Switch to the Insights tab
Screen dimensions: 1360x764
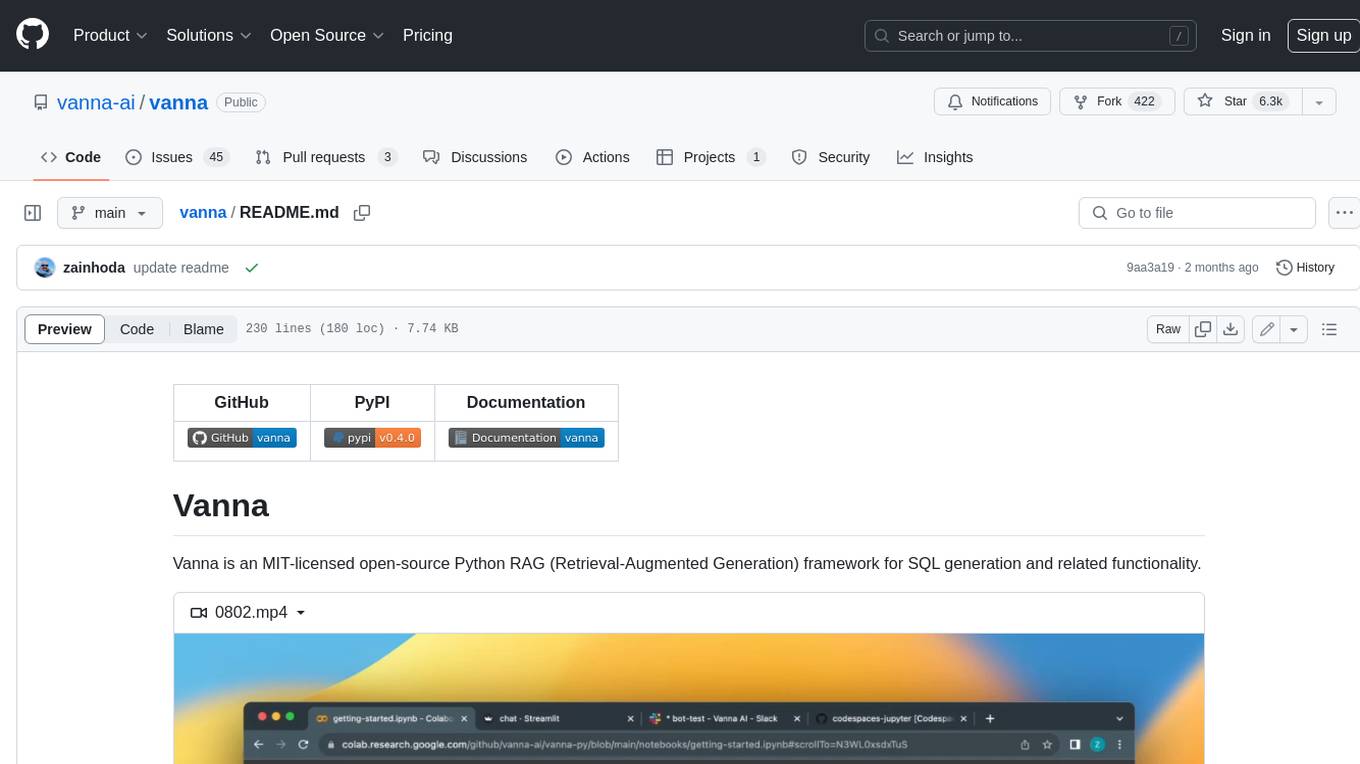[935, 157]
